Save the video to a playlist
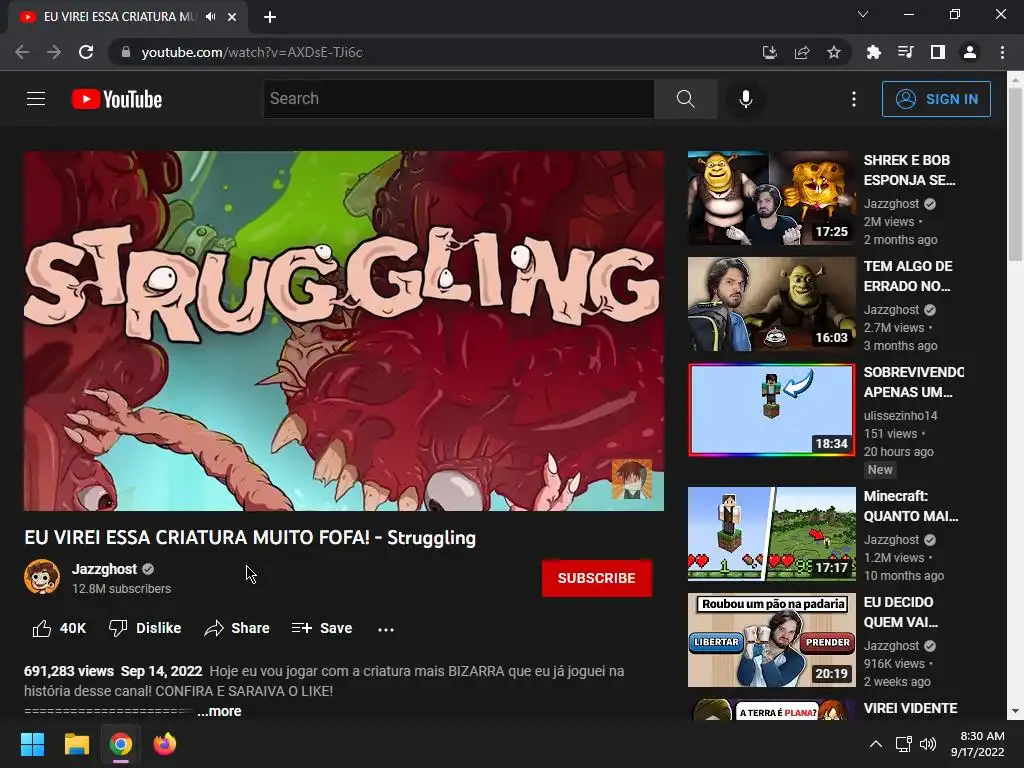 (322, 628)
